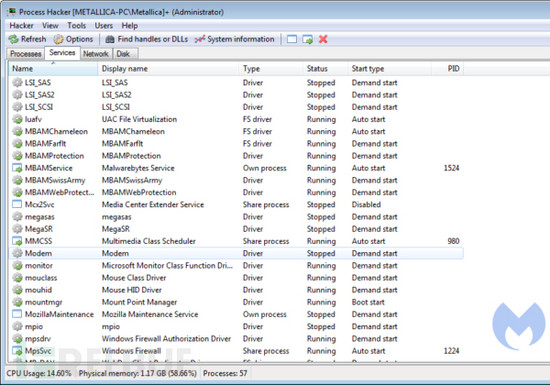Click the red X toolbar icon
The image size is (550, 385).
(323, 39)
